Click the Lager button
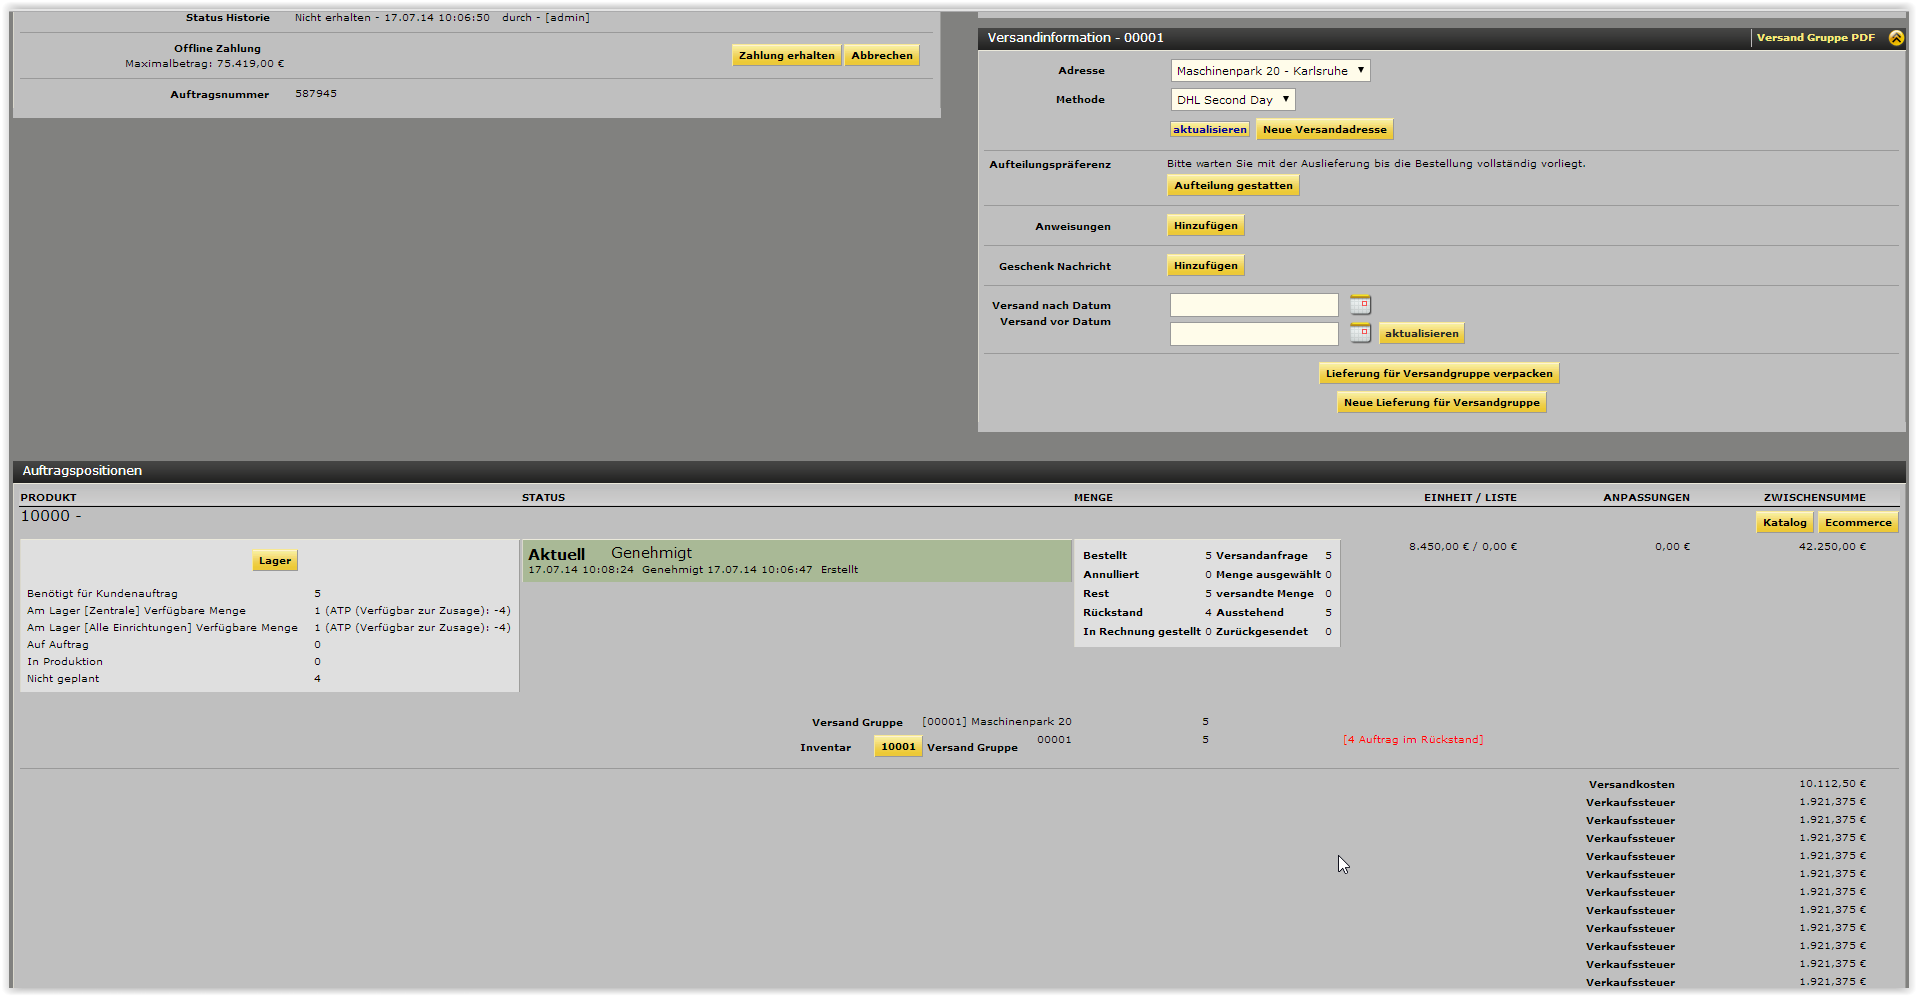The image size is (1917, 996). click(275, 561)
